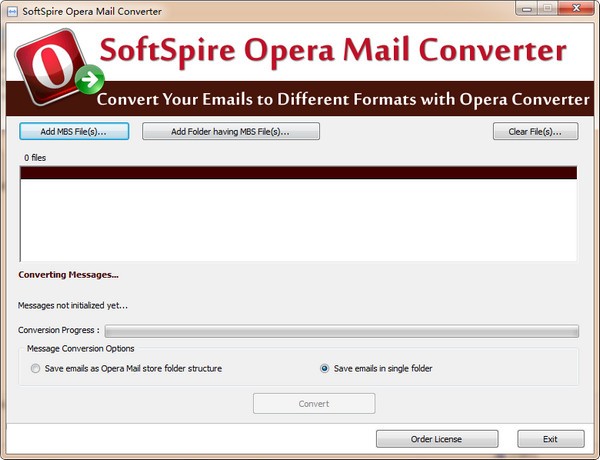Screen dimensions: 600x460
Task: Select the dark highlighted row in file list
Action: (298, 173)
